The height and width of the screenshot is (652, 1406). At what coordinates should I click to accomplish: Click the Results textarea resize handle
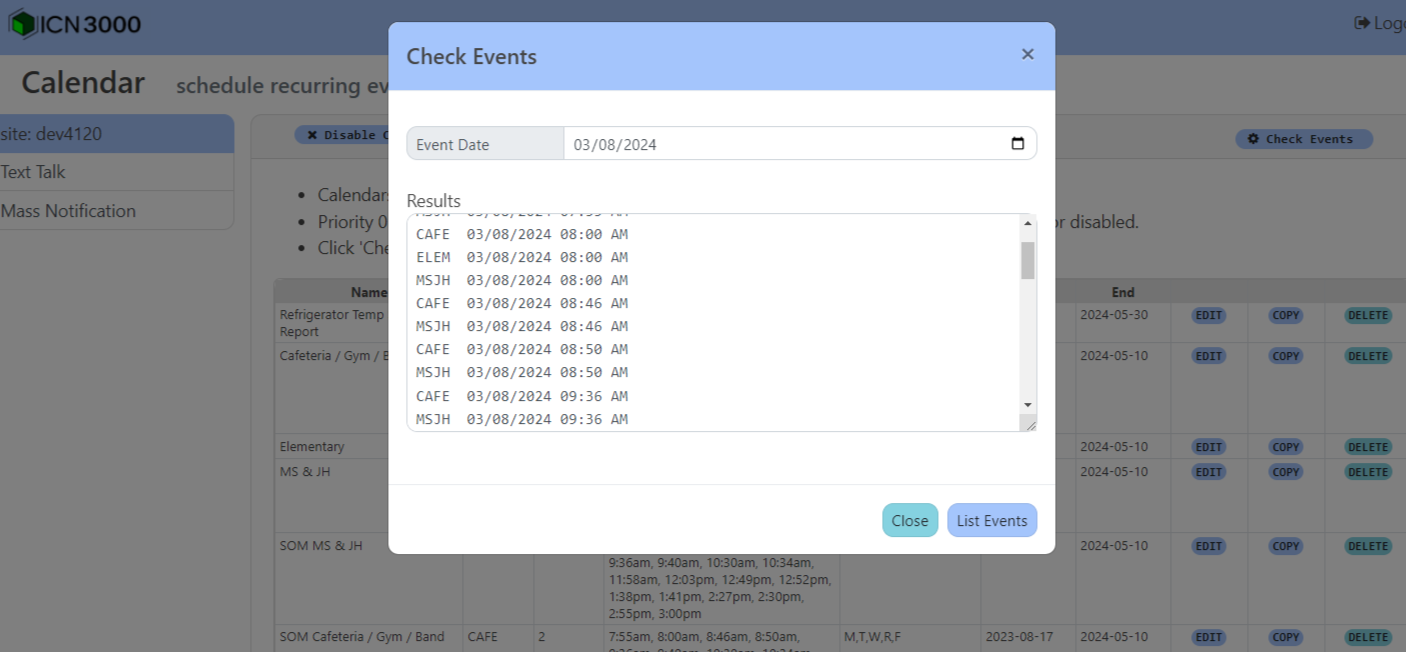1032,426
